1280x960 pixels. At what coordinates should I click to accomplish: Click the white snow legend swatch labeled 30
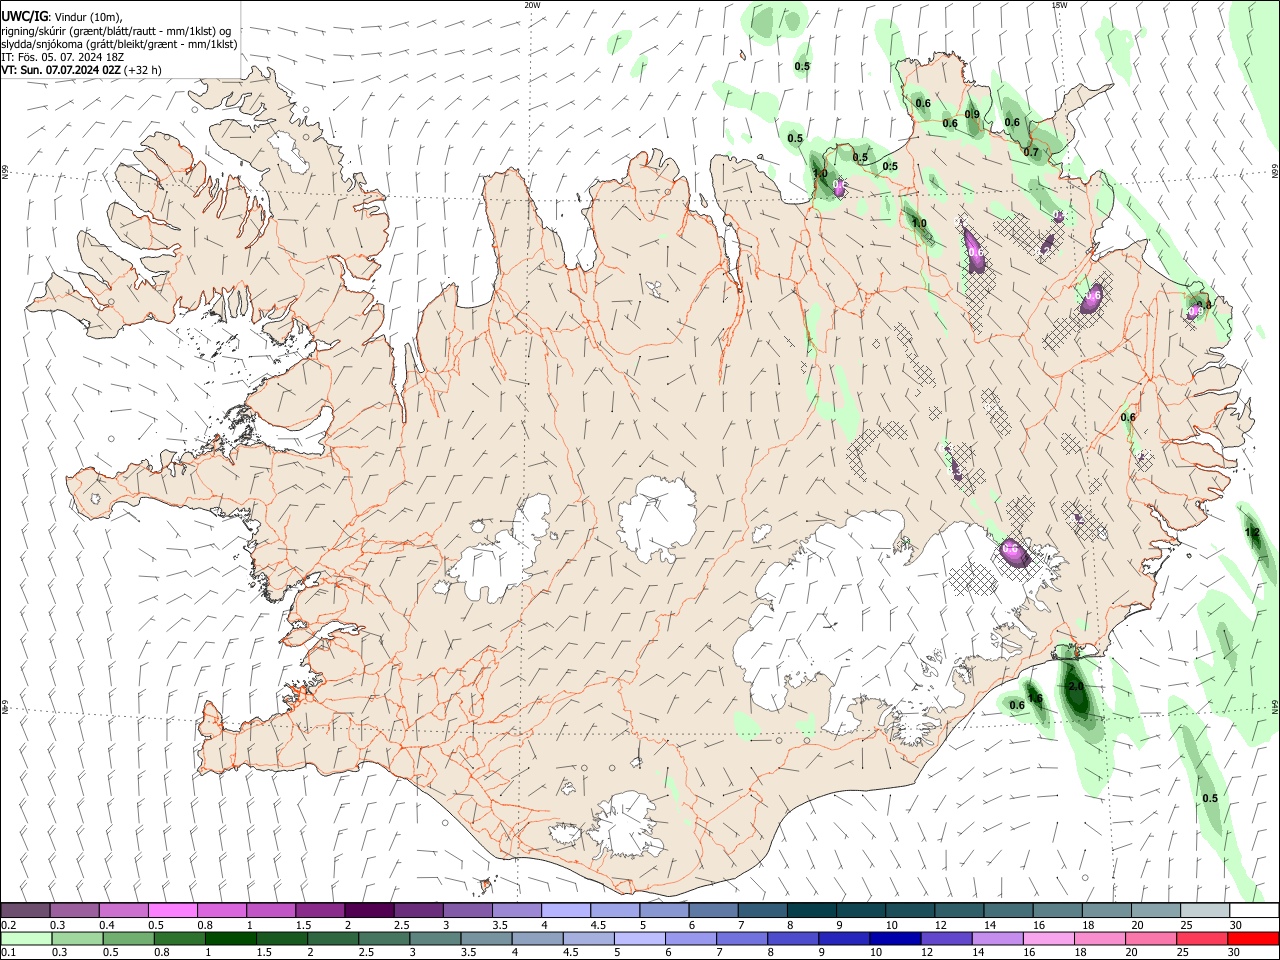pos(1254,910)
